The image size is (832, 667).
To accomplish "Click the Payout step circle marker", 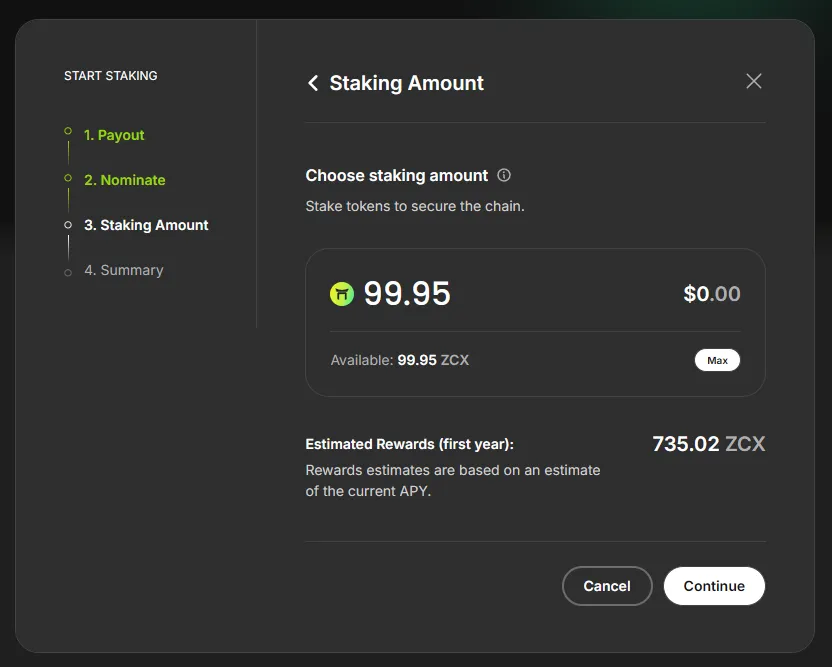I will (68, 131).
